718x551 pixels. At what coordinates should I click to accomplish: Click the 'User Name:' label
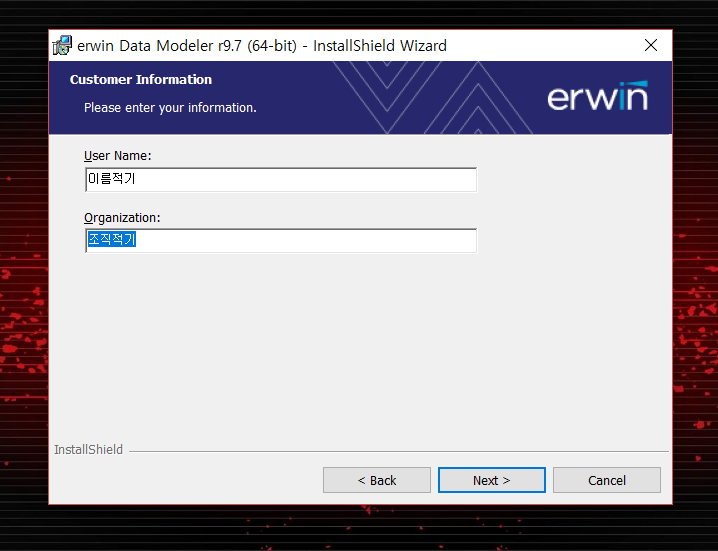click(x=118, y=156)
